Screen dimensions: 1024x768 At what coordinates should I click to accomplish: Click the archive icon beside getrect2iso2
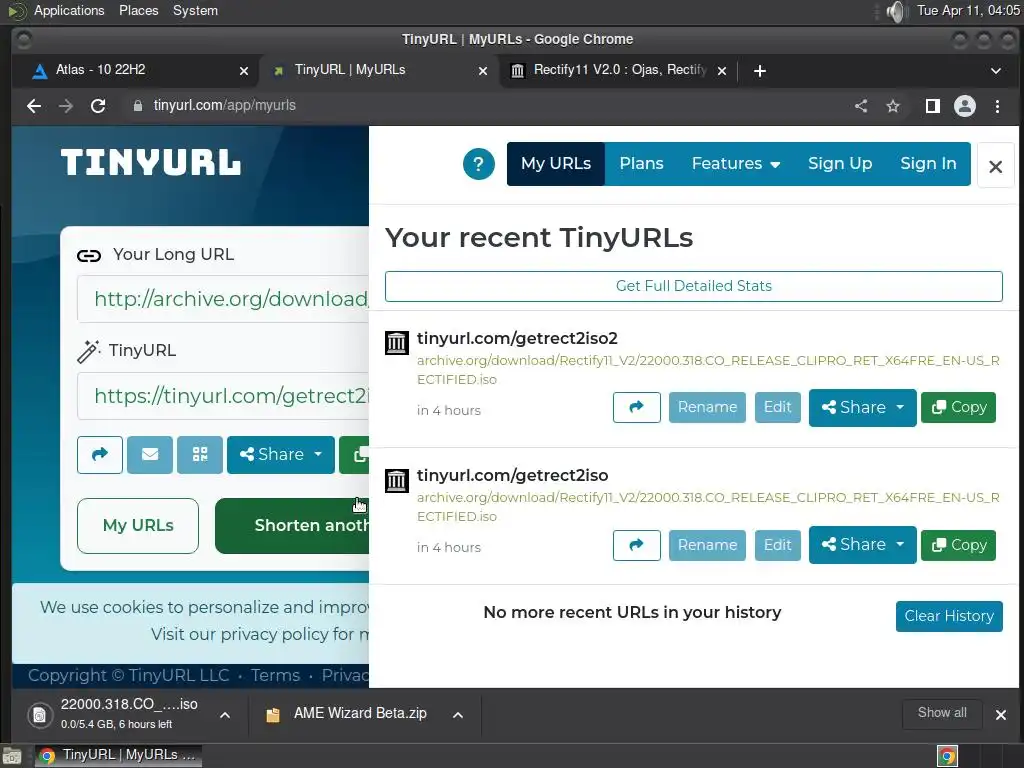(x=396, y=342)
